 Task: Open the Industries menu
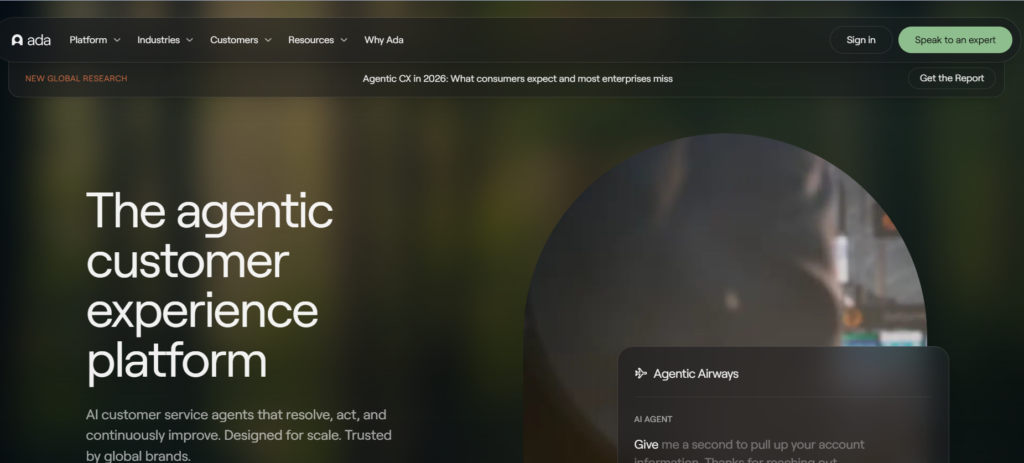click(x=165, y=40)
